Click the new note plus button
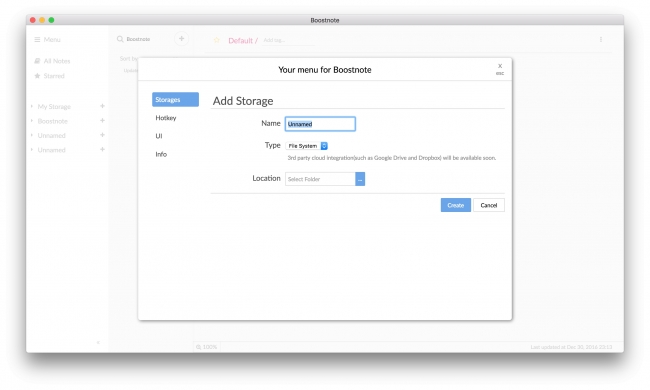650x390 pixels. click(x=181, y=39)
